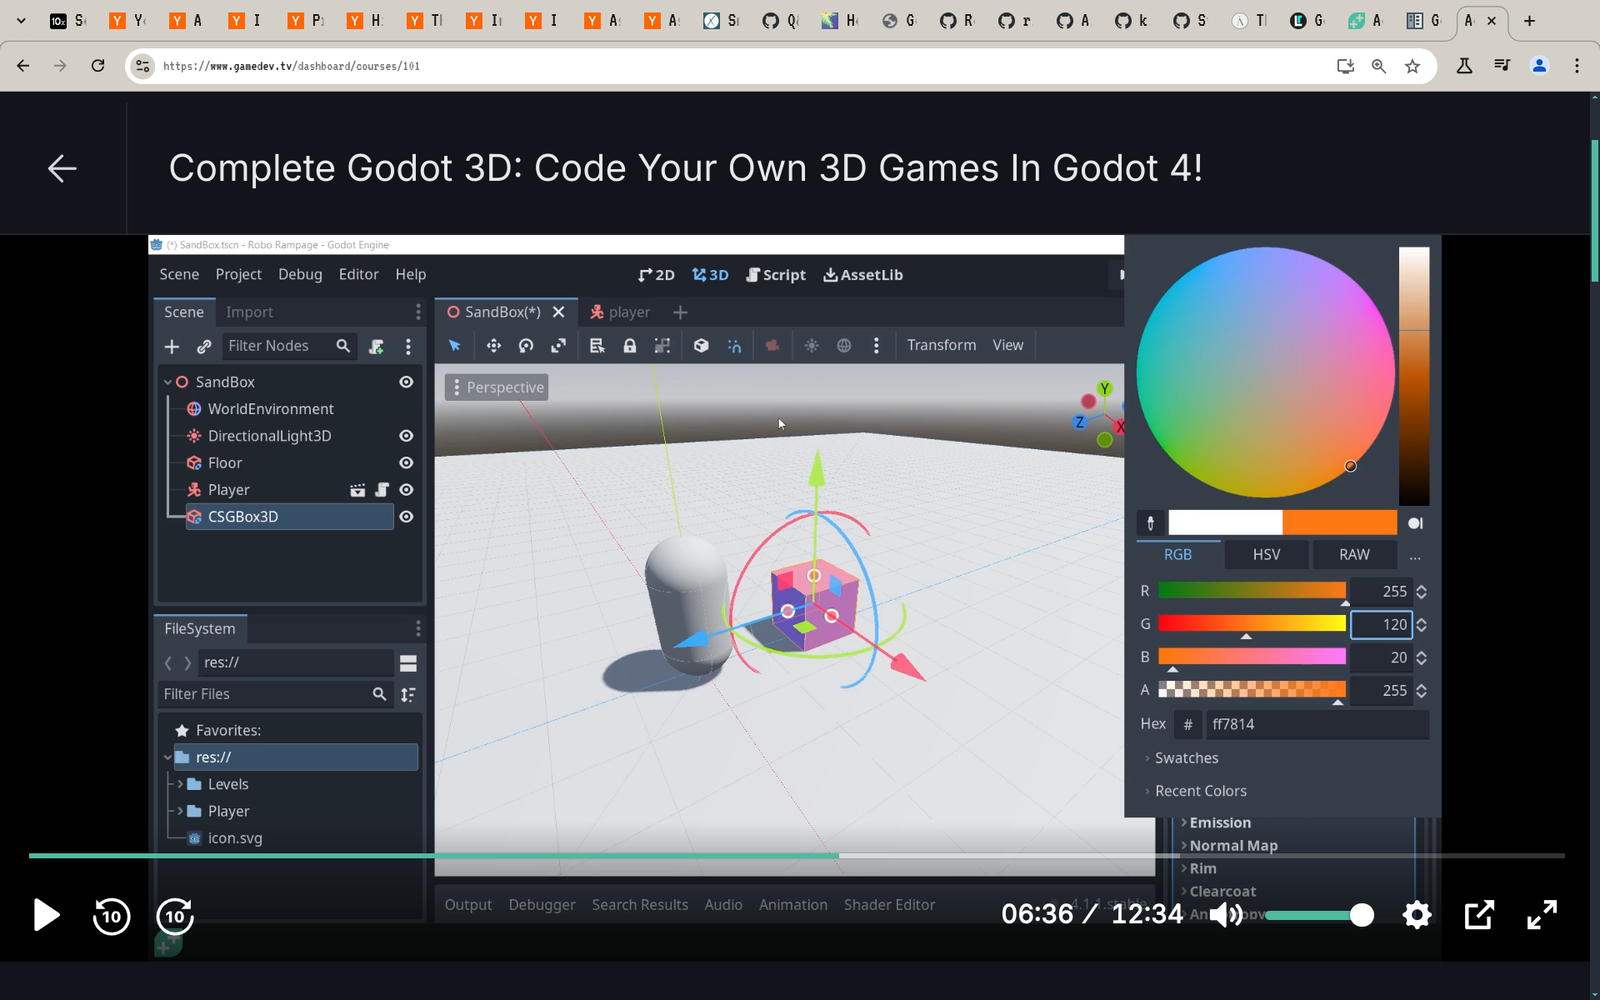Open the AssetLib workspace
1600x1000 pixels.
point(863,275)
